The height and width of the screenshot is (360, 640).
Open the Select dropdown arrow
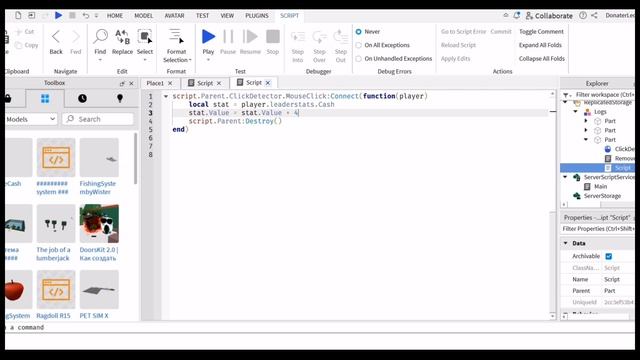tap(144, 60)
